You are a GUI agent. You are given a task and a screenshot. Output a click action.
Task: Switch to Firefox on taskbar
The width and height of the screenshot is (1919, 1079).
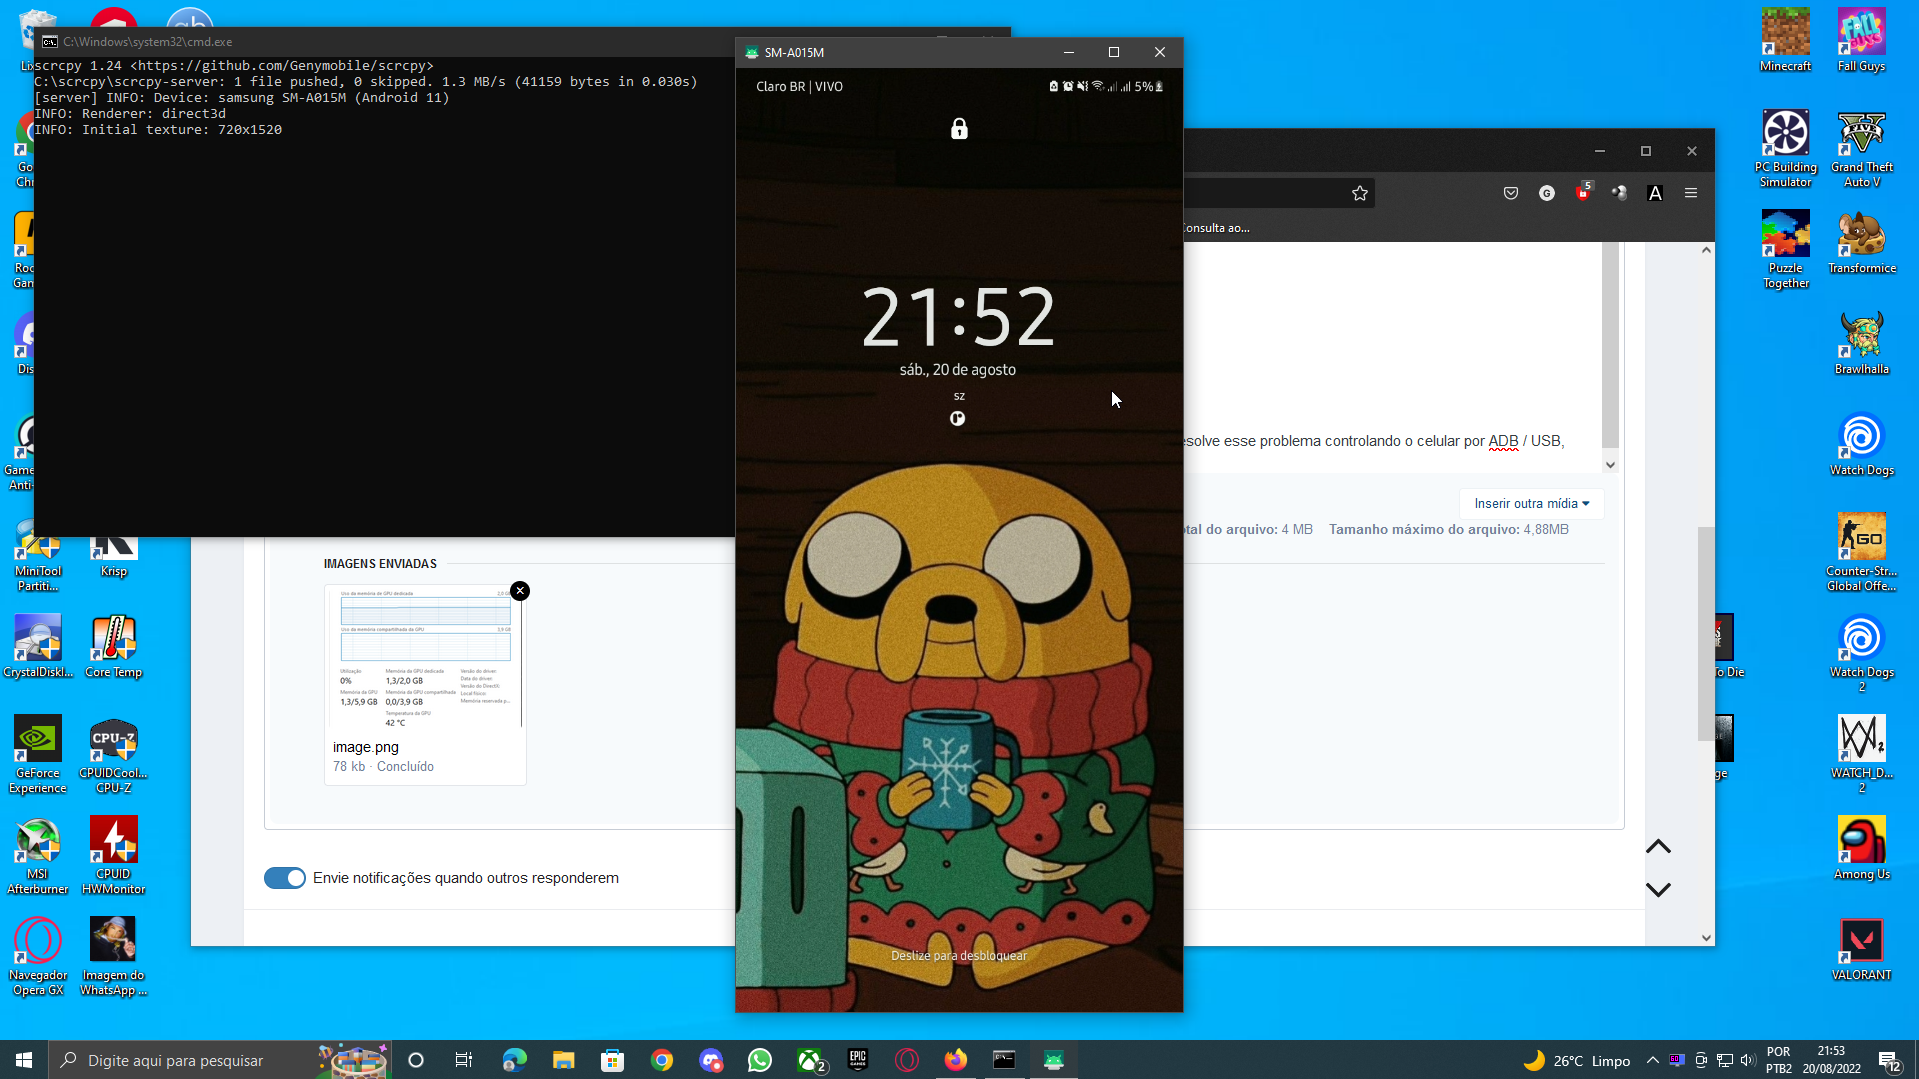click(x=956, y=1060)
